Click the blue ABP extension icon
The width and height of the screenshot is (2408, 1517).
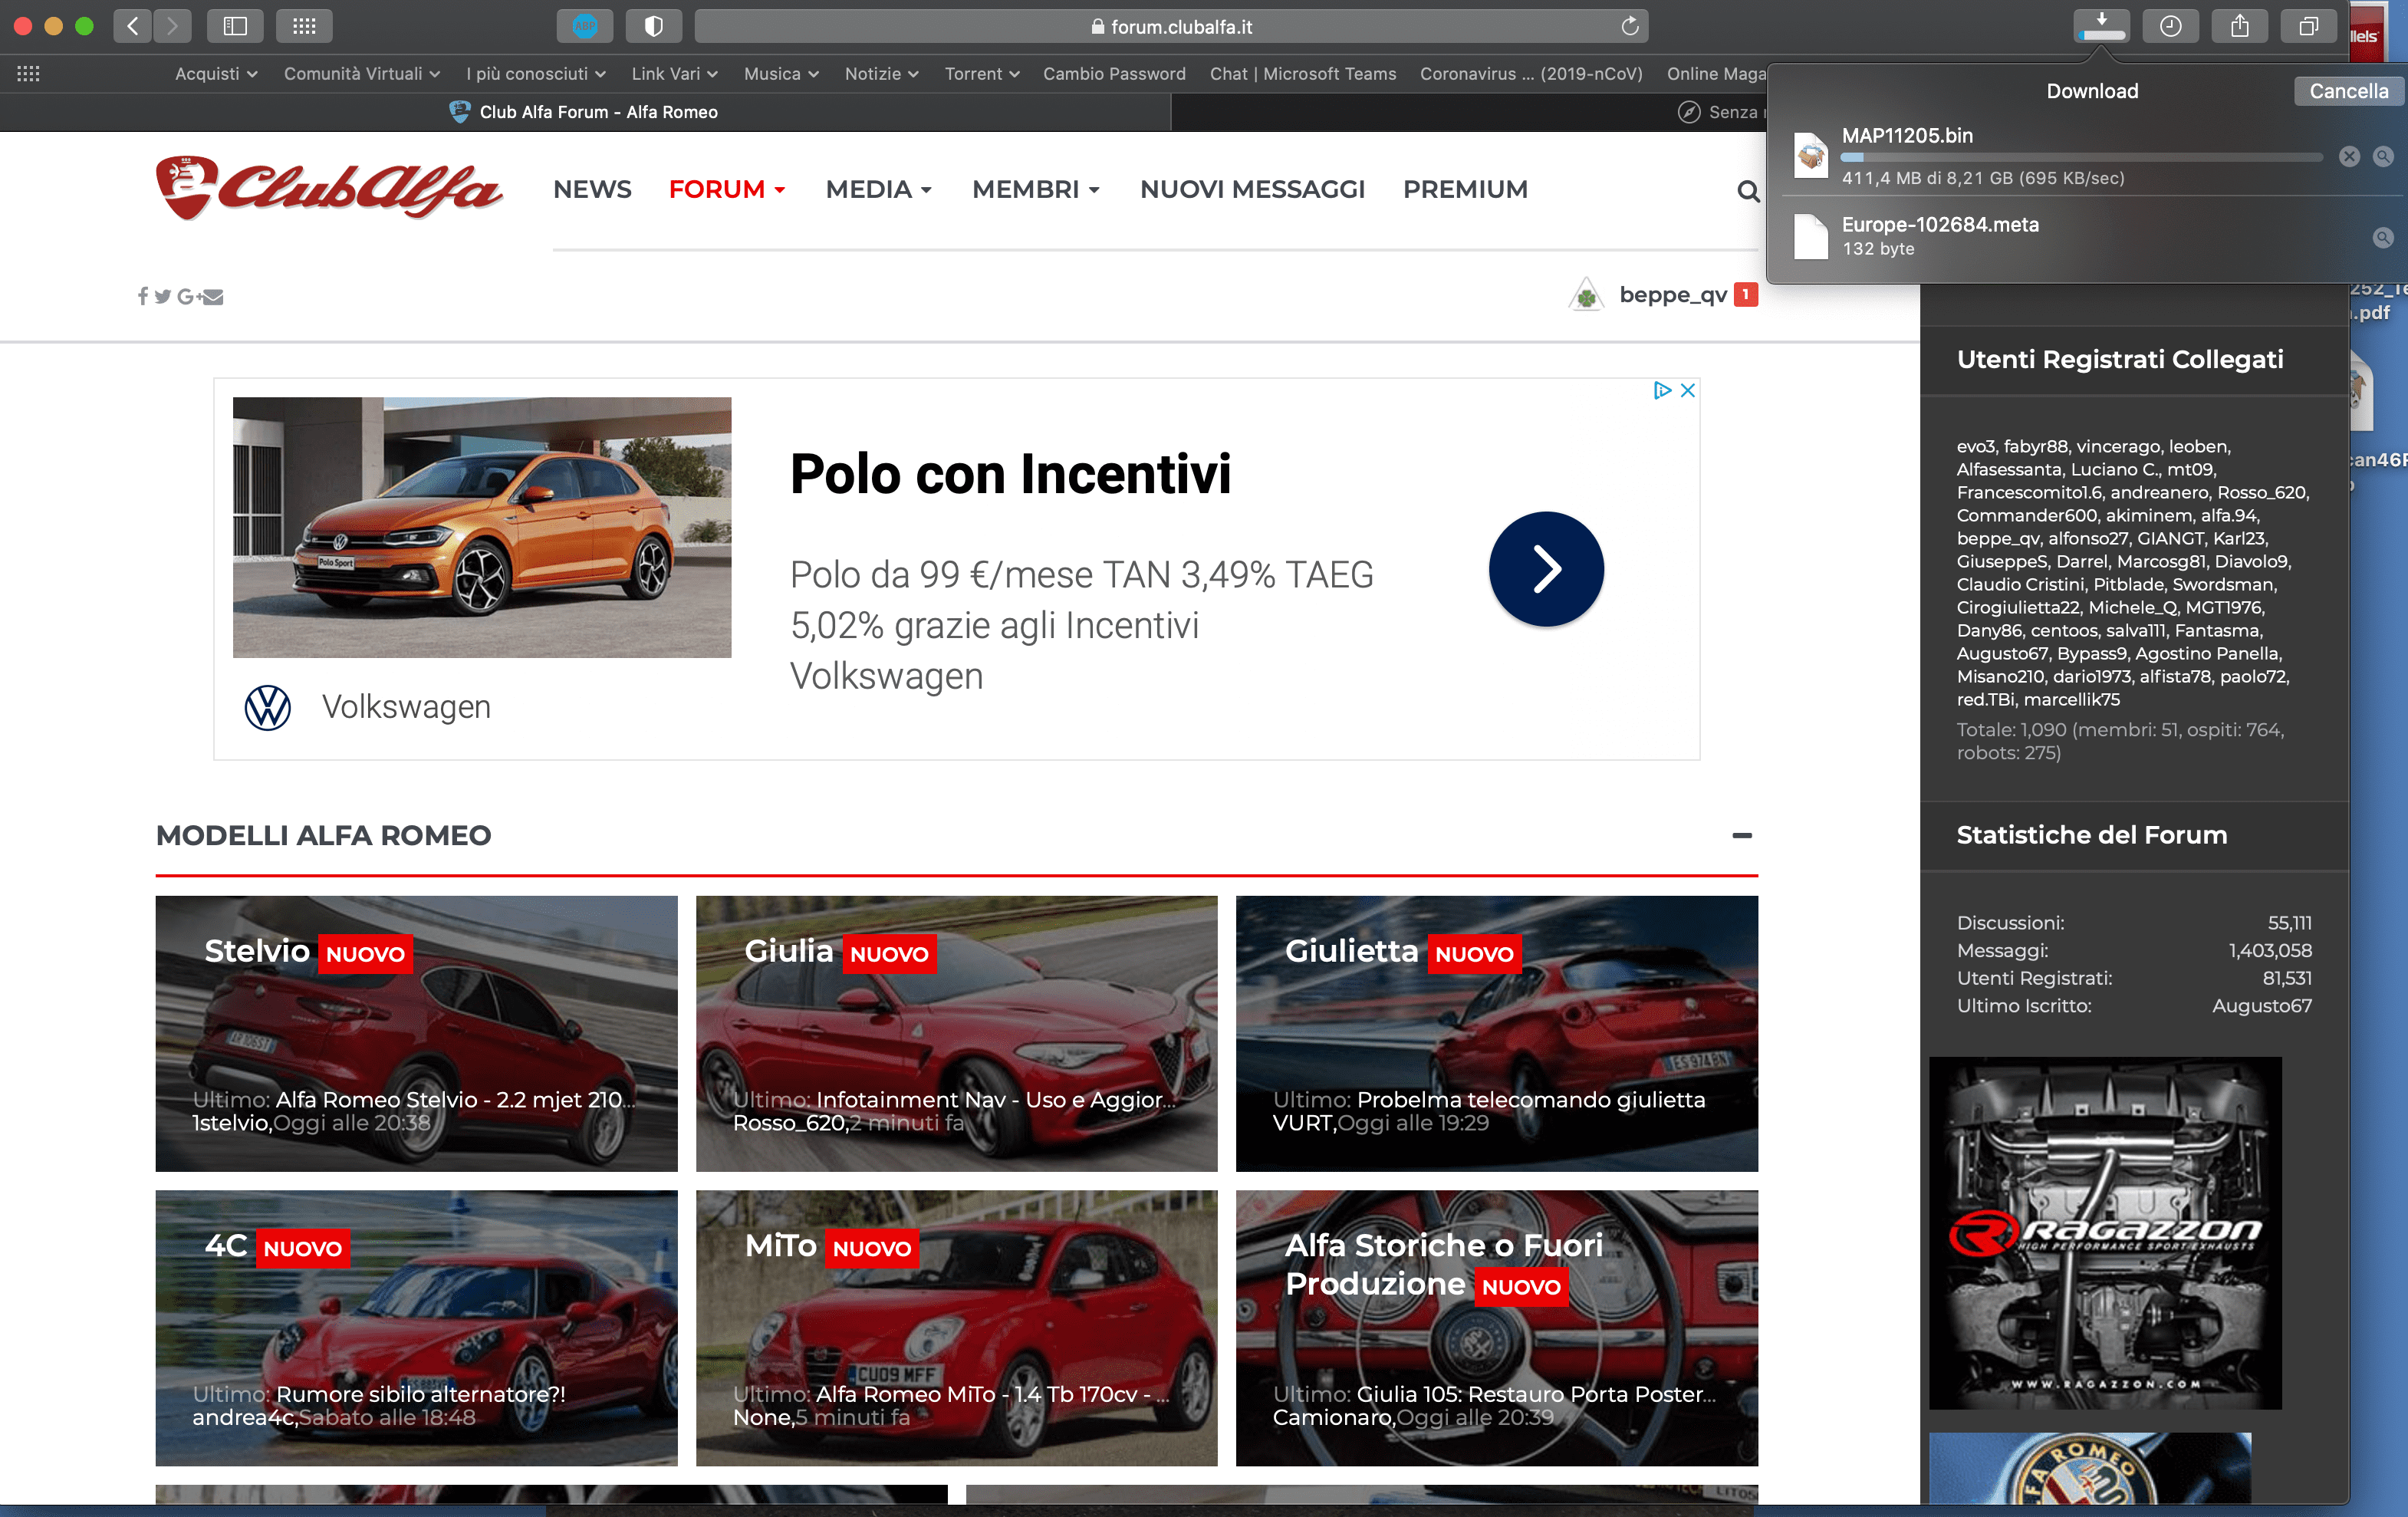585,26
